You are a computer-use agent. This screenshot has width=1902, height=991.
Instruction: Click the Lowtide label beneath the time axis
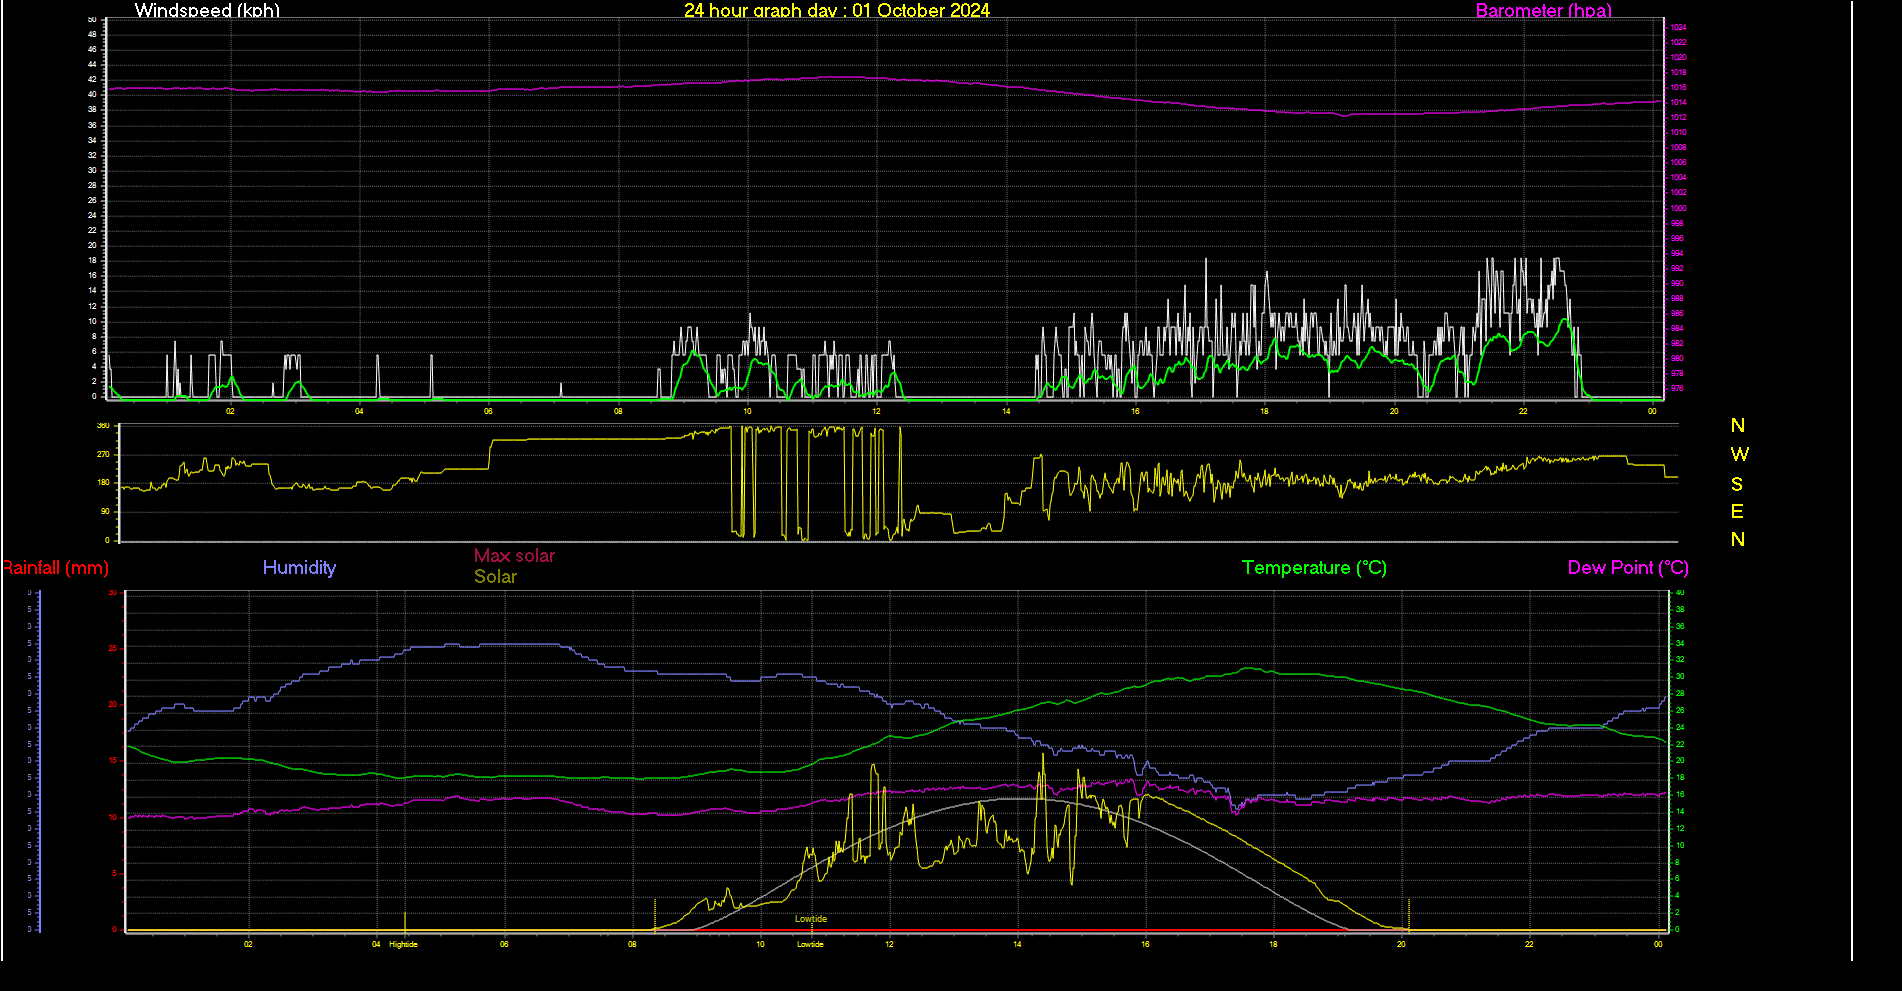tap(810, 944)
